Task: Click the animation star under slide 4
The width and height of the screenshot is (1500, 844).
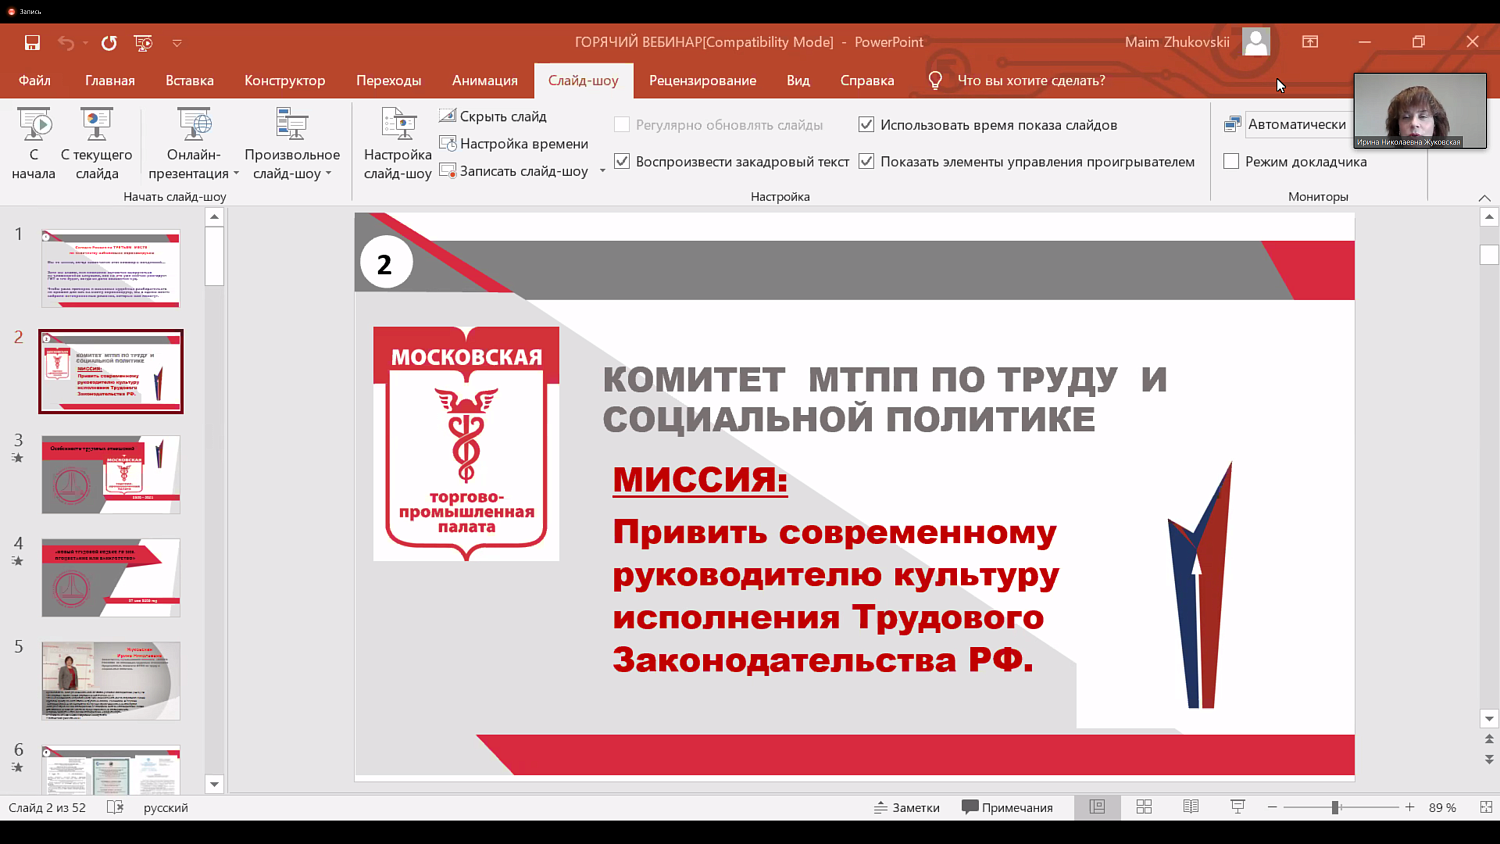Action: pos(17,561)
